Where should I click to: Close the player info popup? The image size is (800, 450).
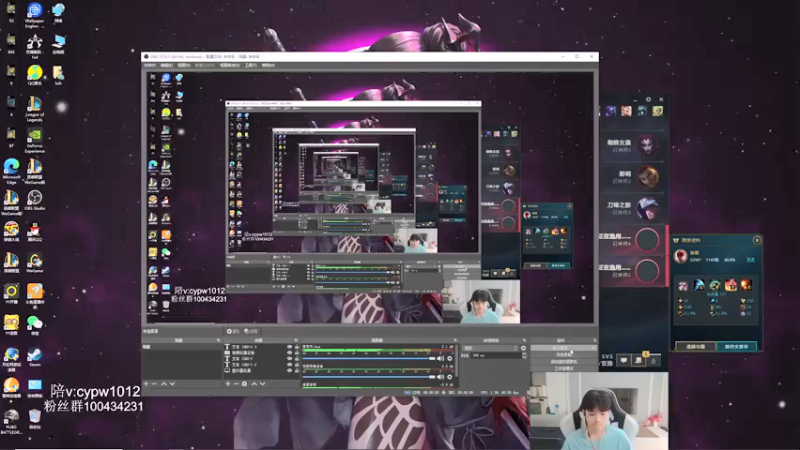pyautogui.click(x=757, y=240)
